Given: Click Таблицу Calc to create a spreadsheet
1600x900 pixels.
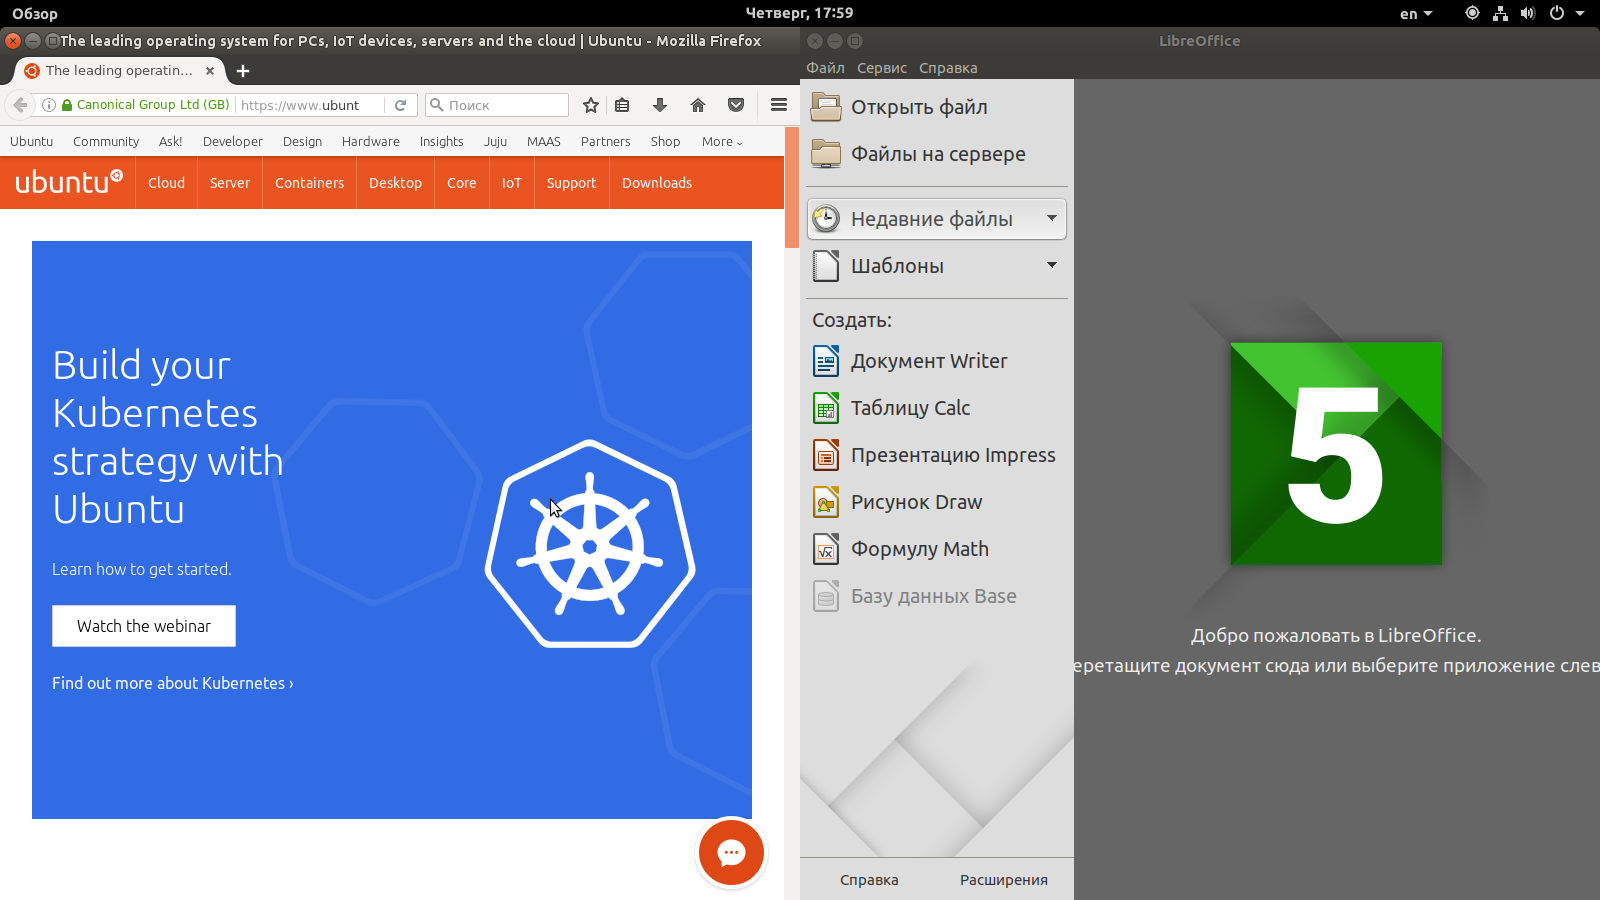Looking at the screenshot, I should coord(910,408).
